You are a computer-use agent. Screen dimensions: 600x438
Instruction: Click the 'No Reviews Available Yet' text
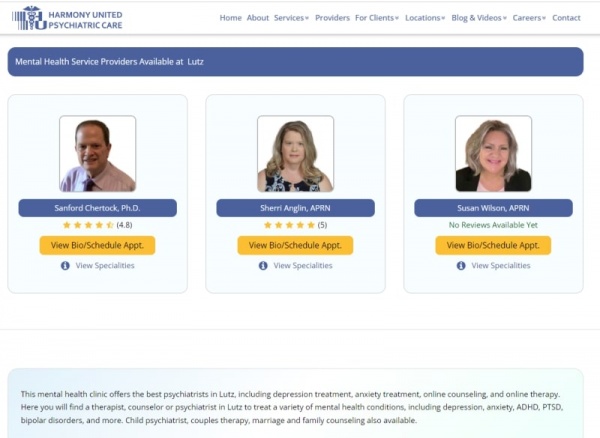click(x=493, y=225)
